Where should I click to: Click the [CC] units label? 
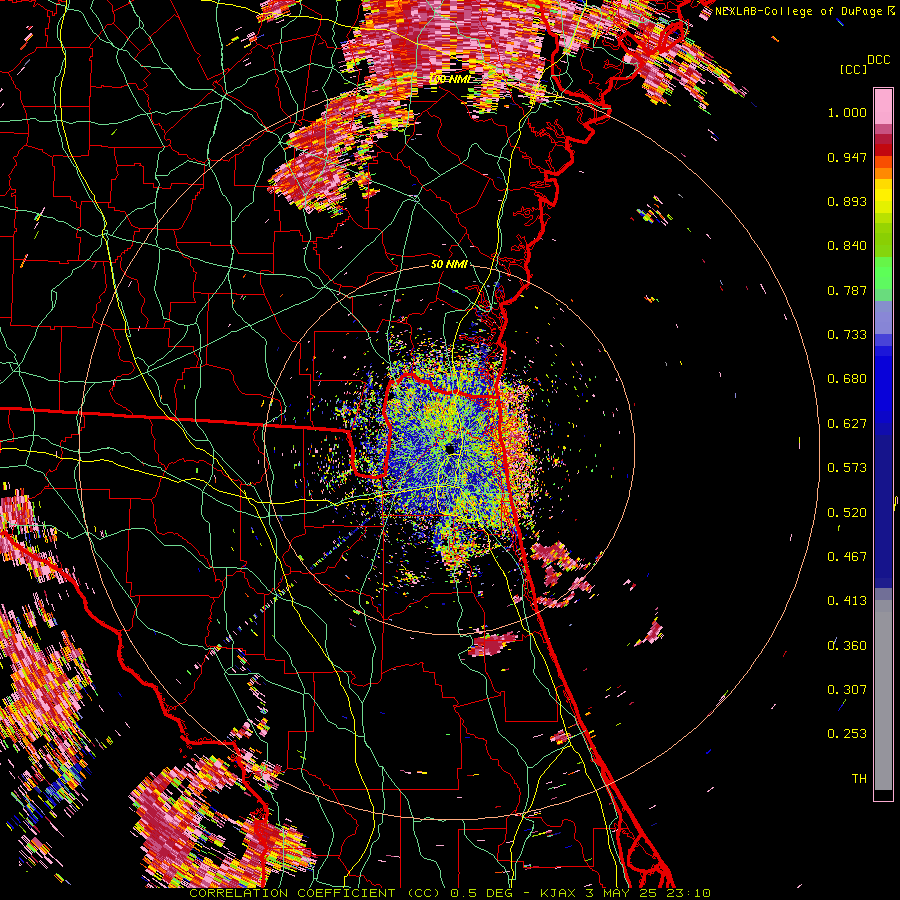[853, 69]
